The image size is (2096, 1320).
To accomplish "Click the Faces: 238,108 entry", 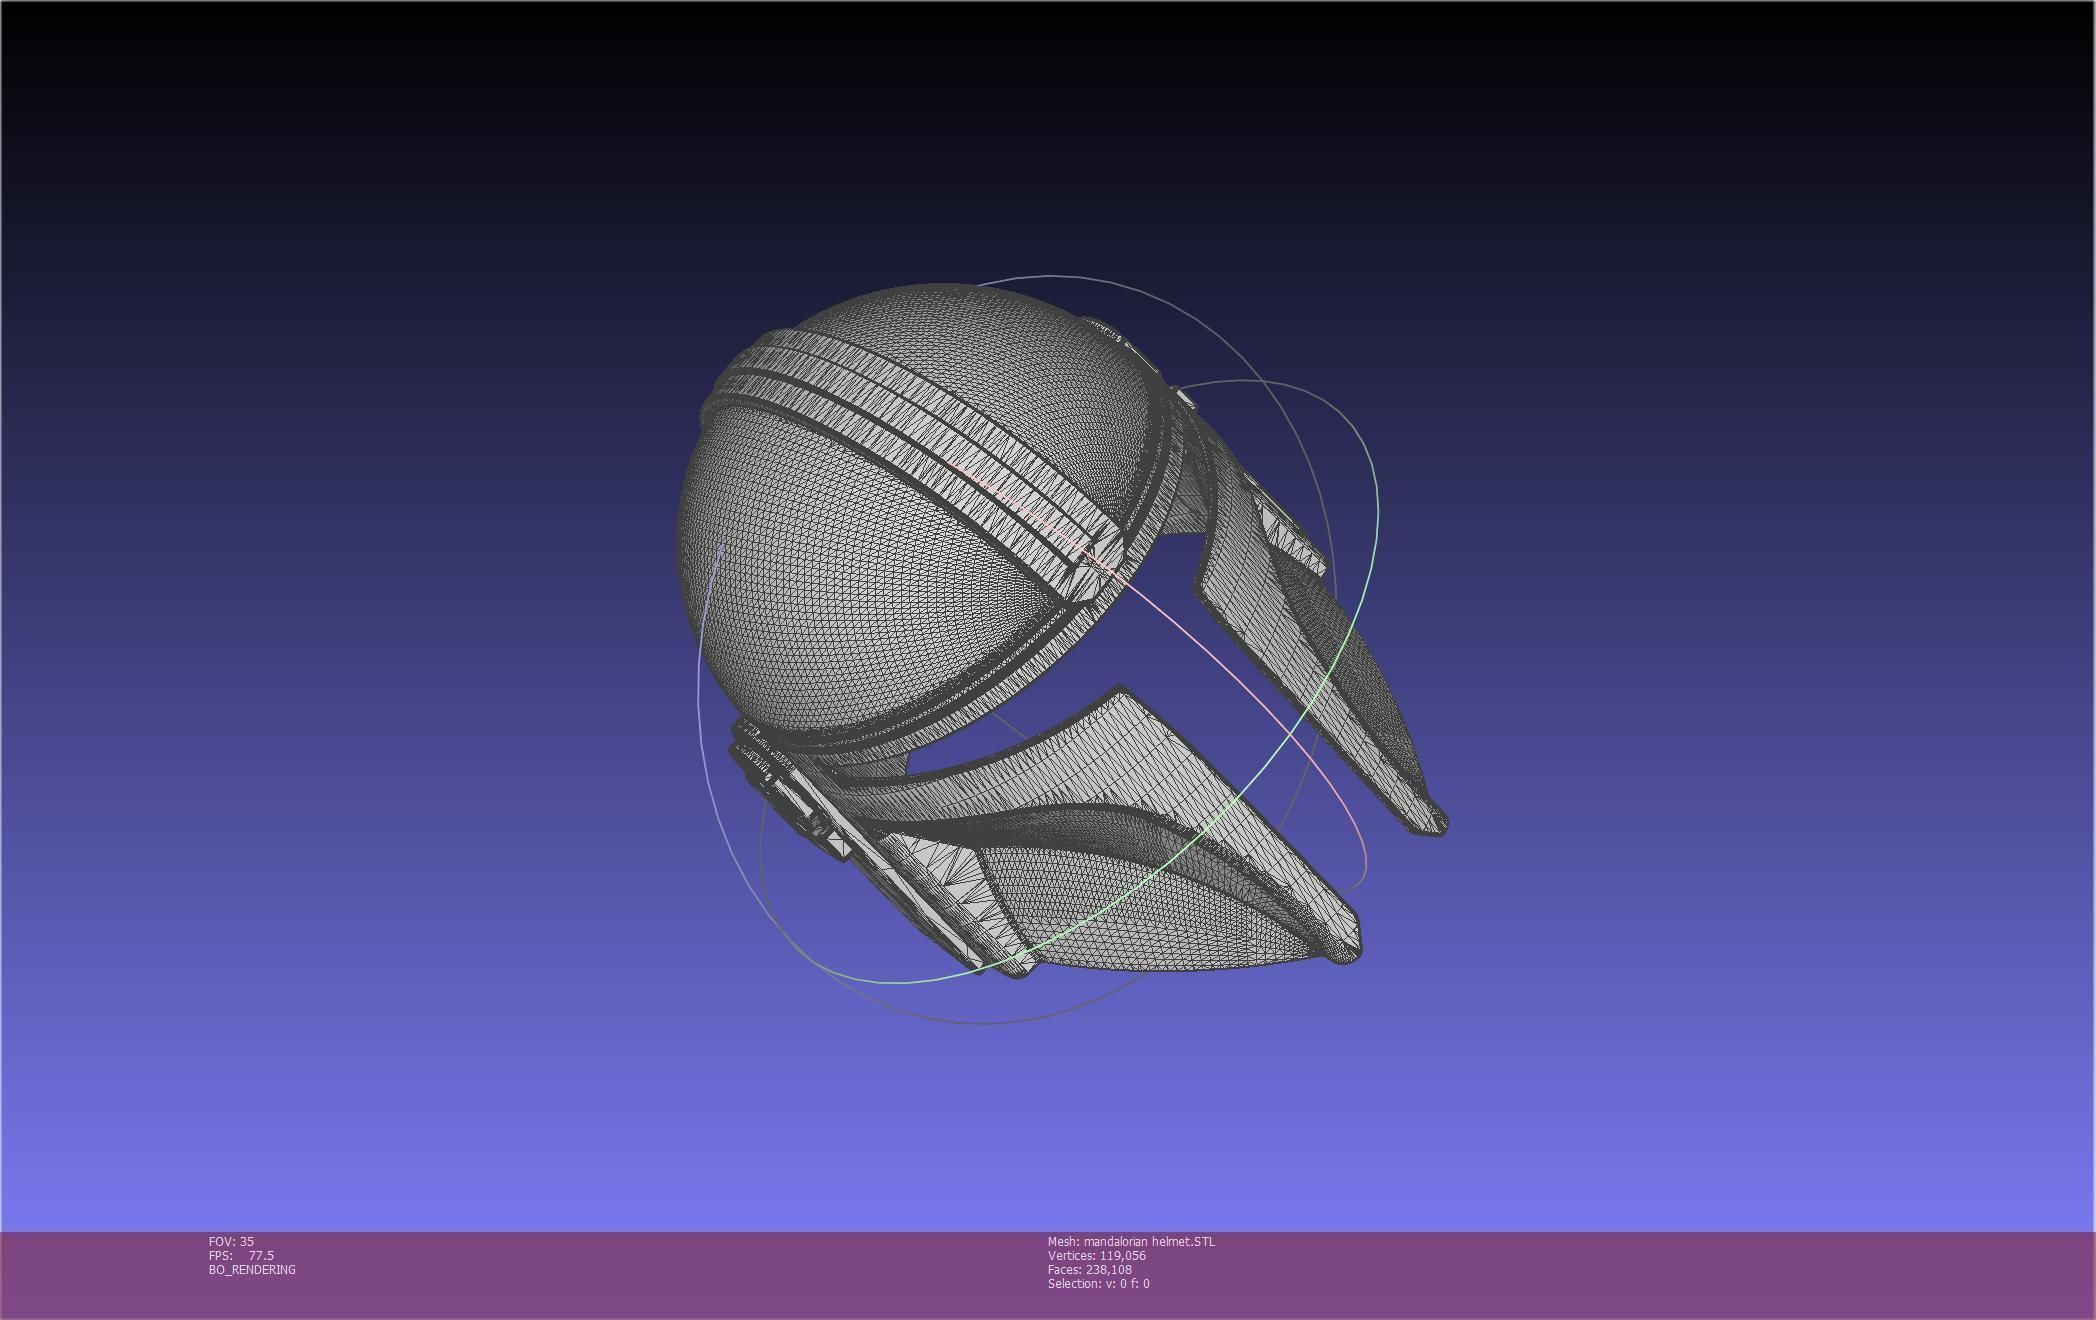I will coord(1089,1269).
